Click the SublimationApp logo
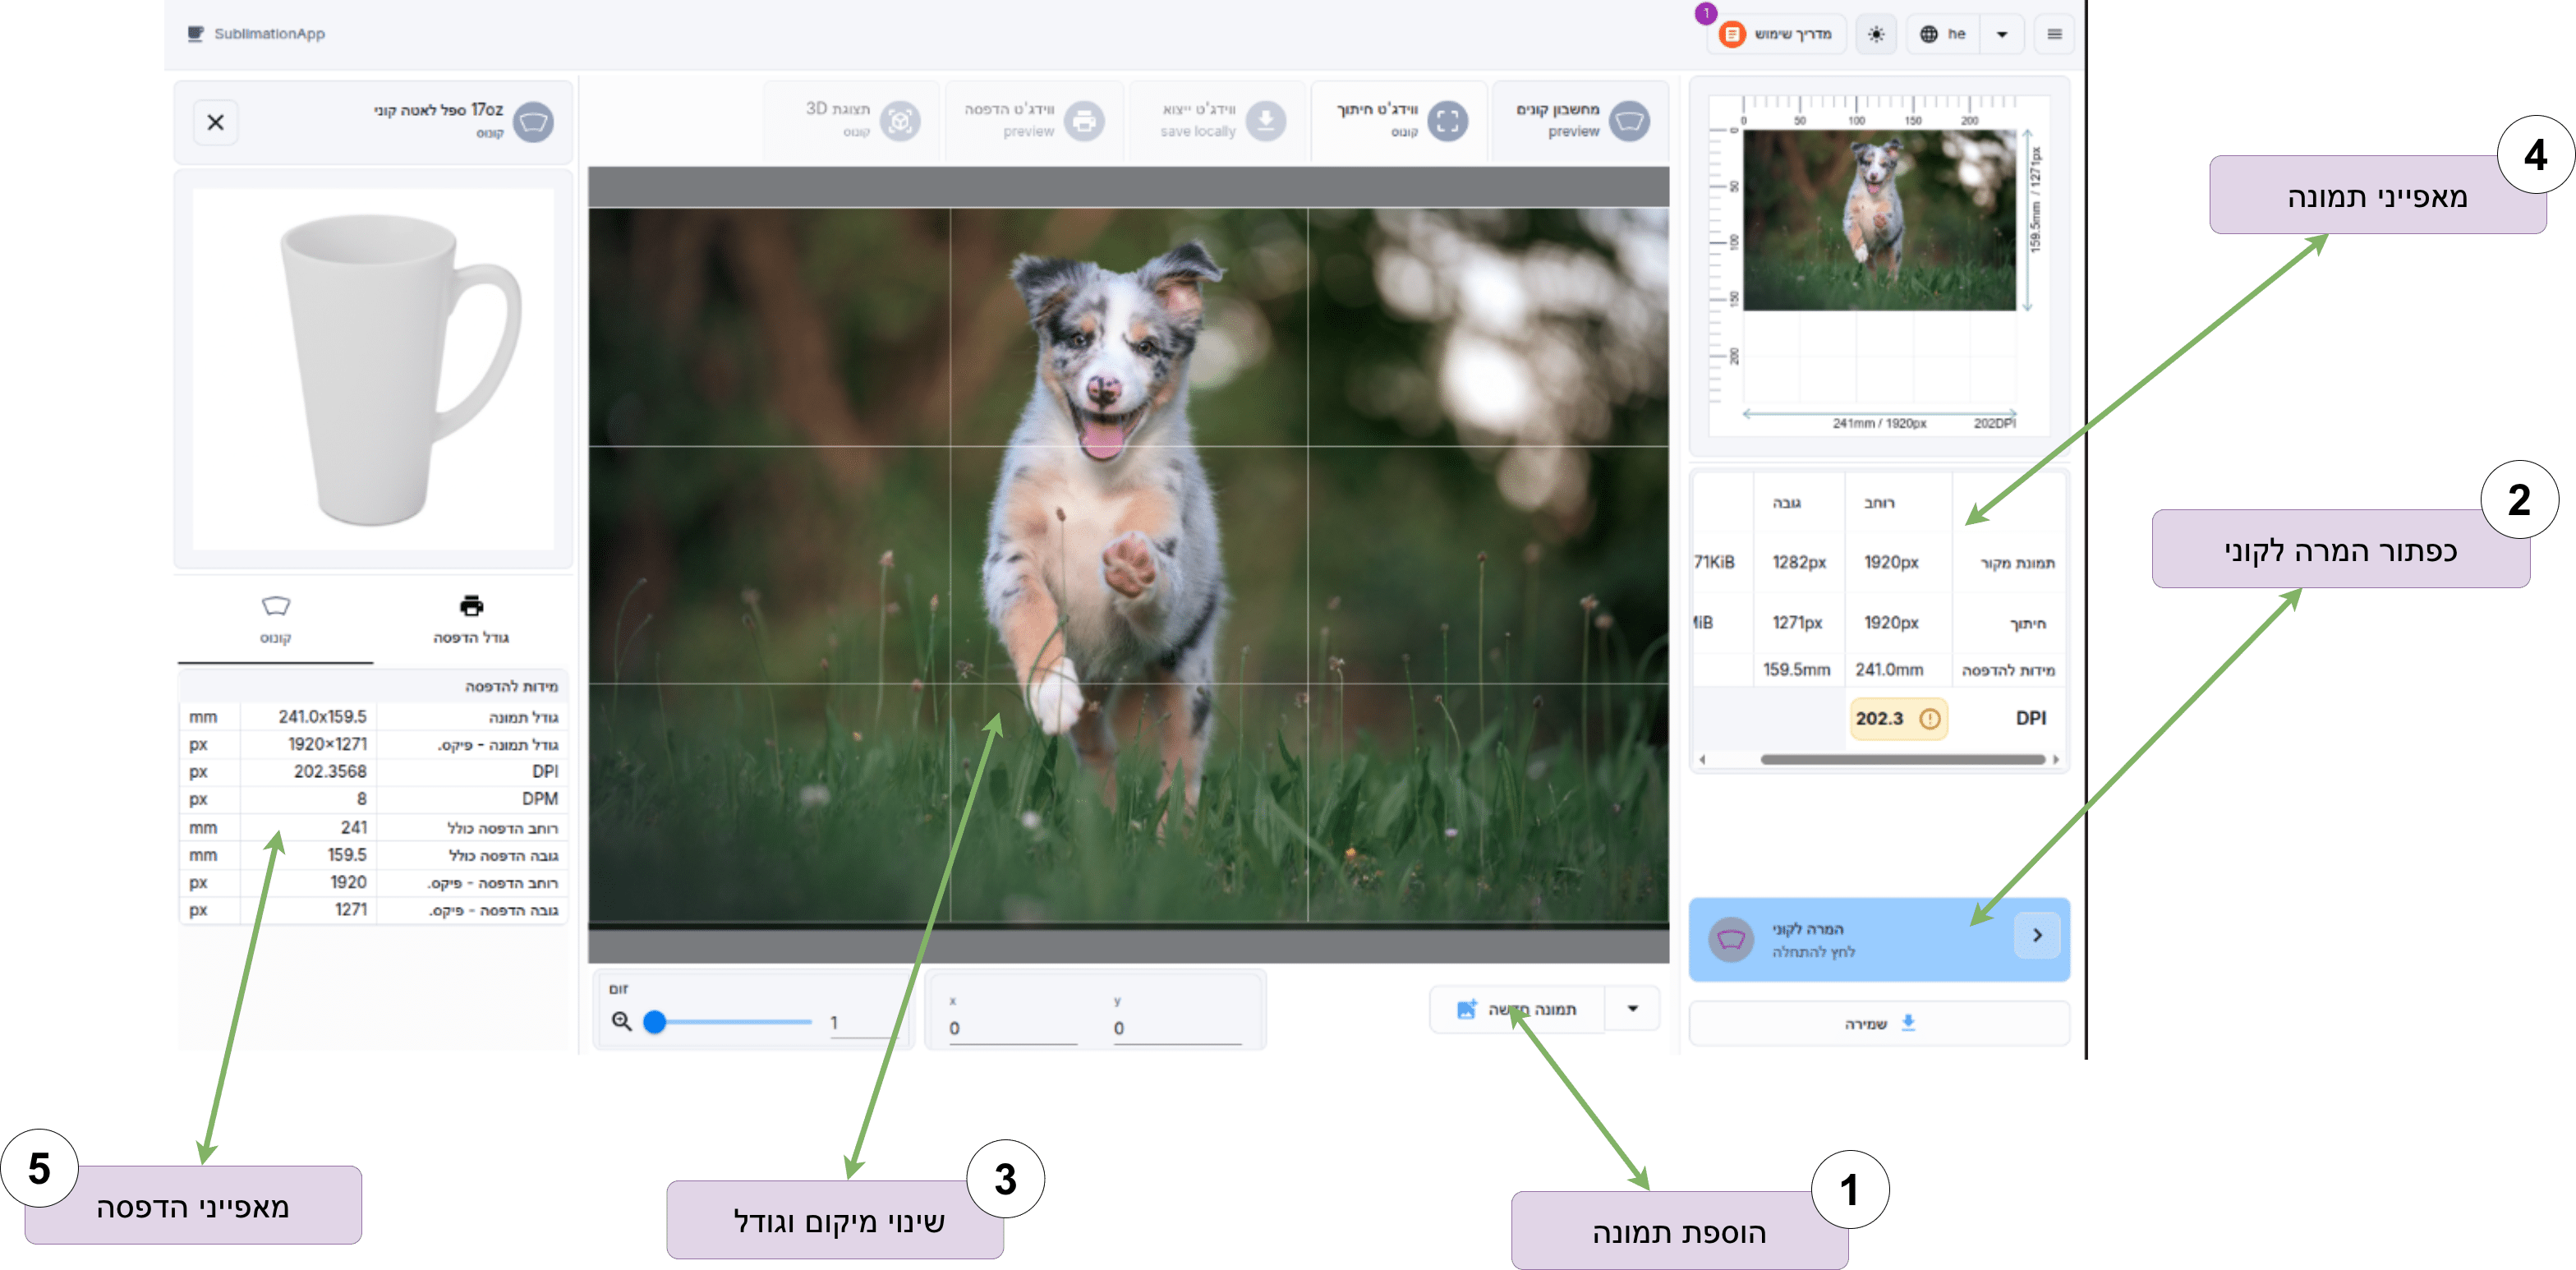 click(256, 34)
